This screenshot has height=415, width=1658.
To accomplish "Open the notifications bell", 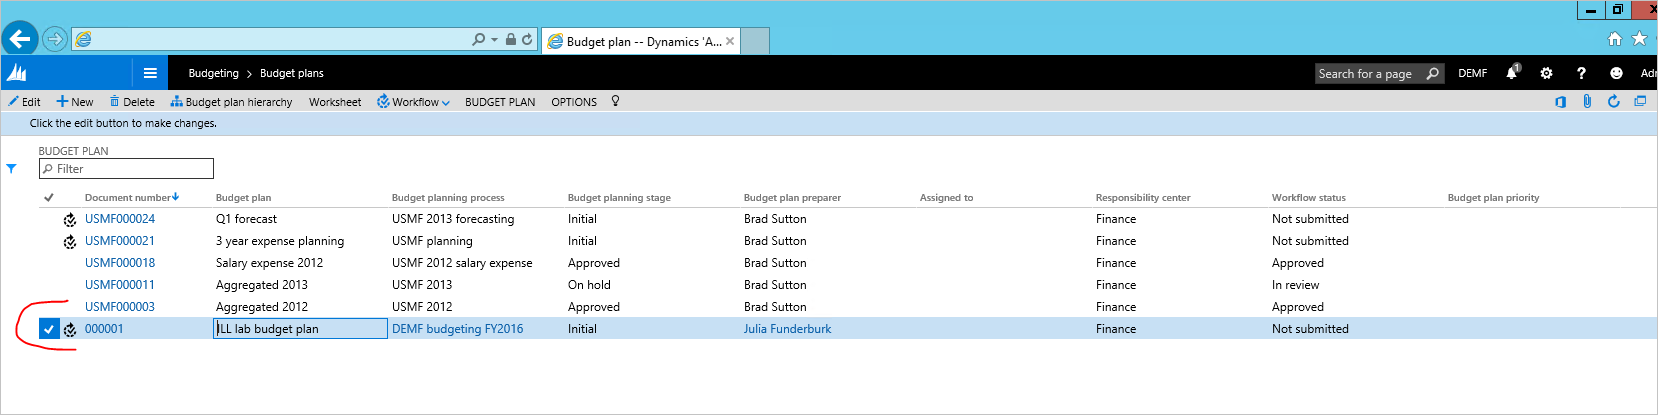I will [x=1511, y=73].
